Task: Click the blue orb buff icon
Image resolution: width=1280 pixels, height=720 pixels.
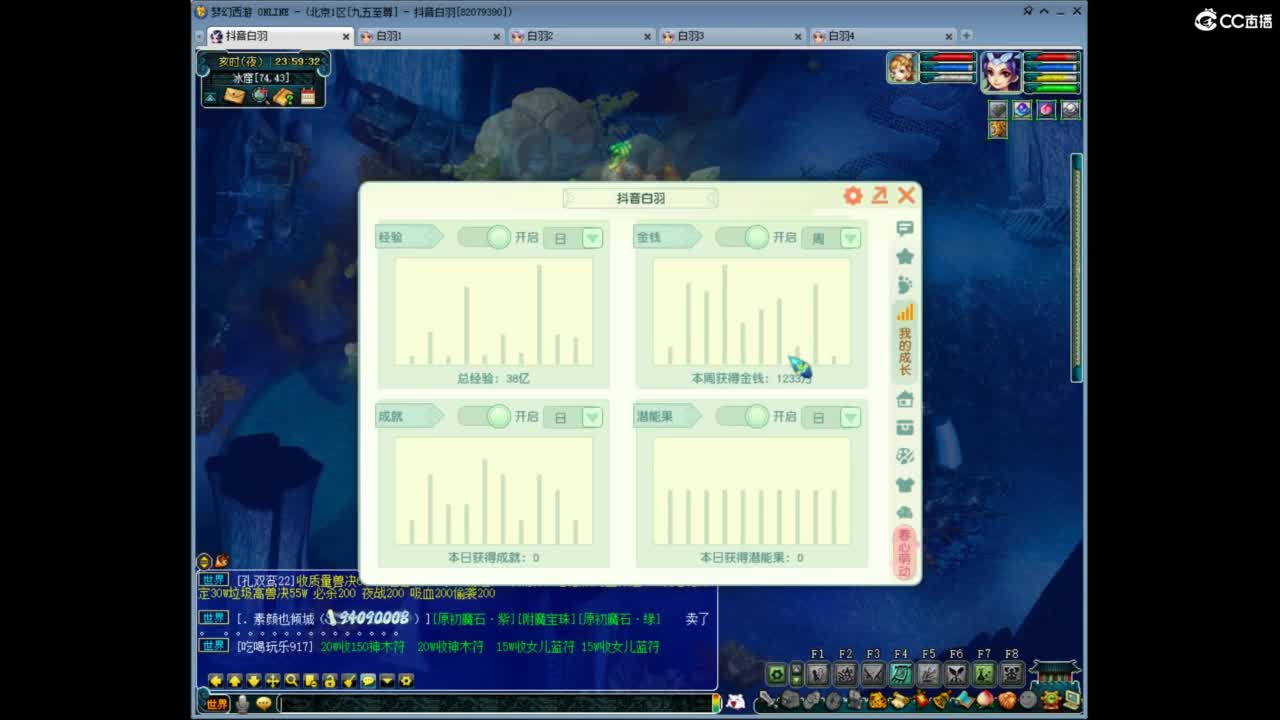Action: 1022,109
